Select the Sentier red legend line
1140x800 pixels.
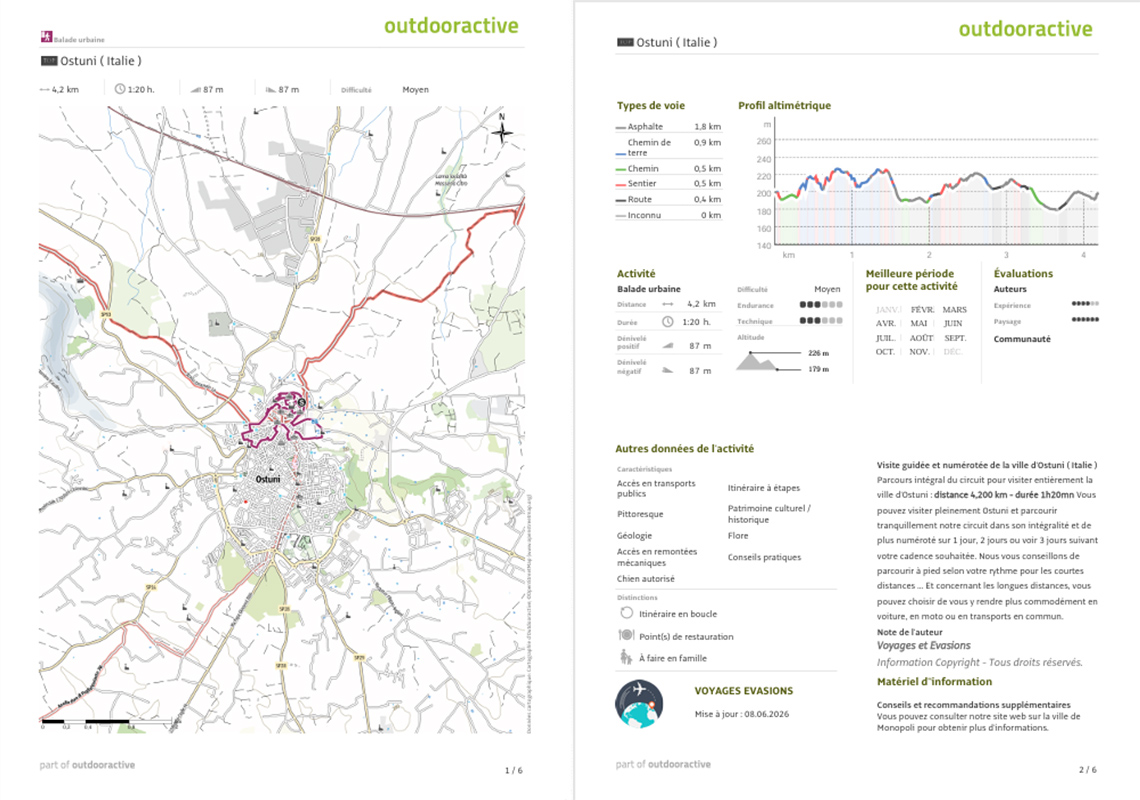[x=620, y=185]
